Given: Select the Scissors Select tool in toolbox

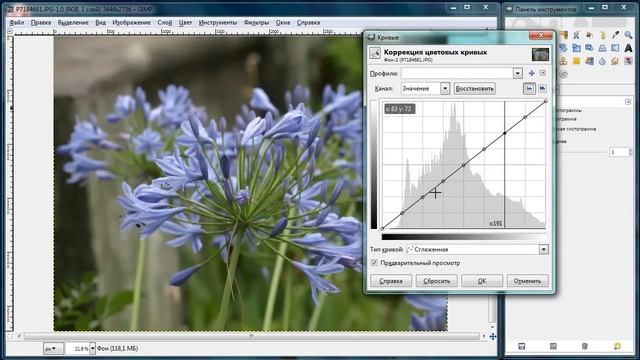Looking at the screenshot, I should 576,36.
